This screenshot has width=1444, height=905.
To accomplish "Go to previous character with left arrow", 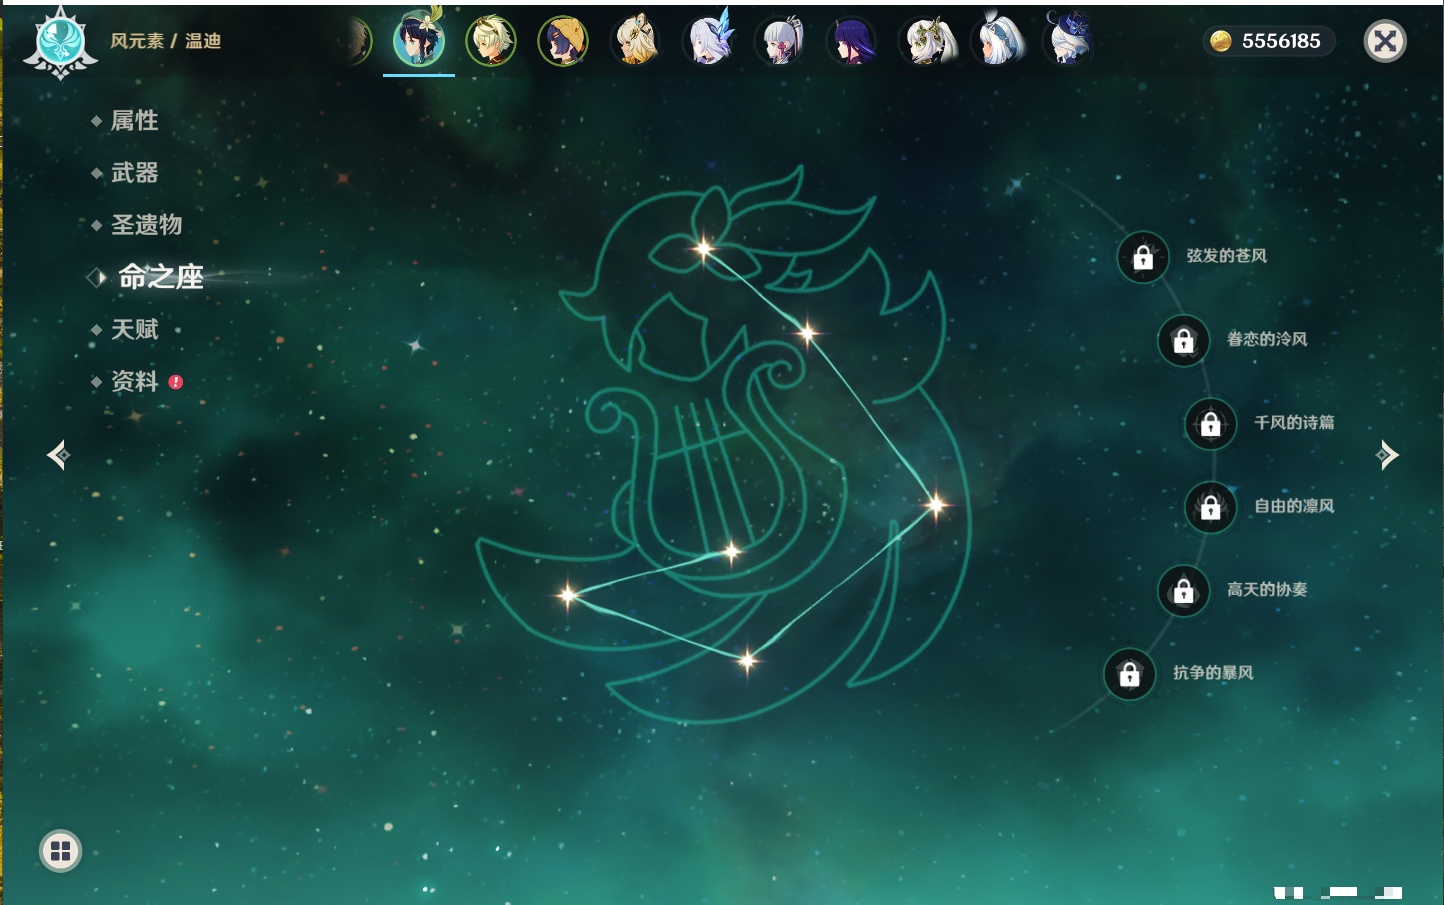I will pos(58,455).
